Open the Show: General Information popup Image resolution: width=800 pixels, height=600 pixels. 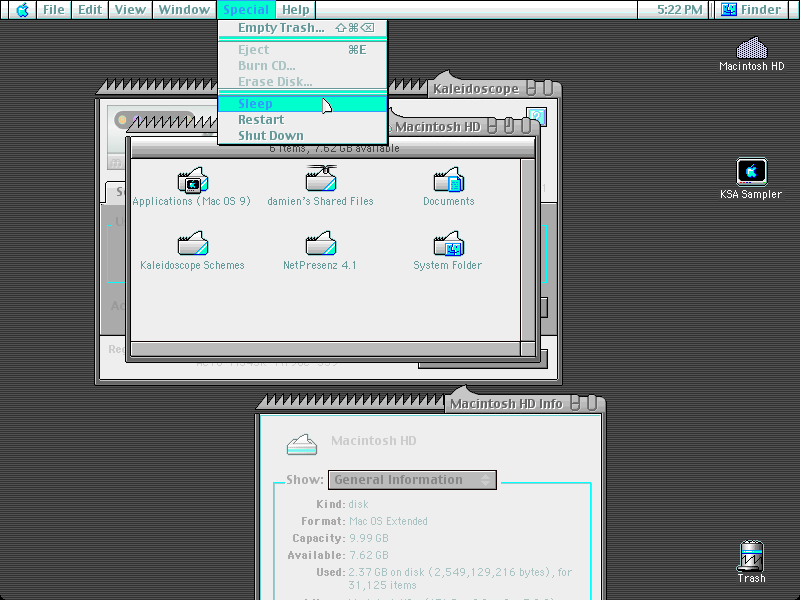(x=412, y=480)
